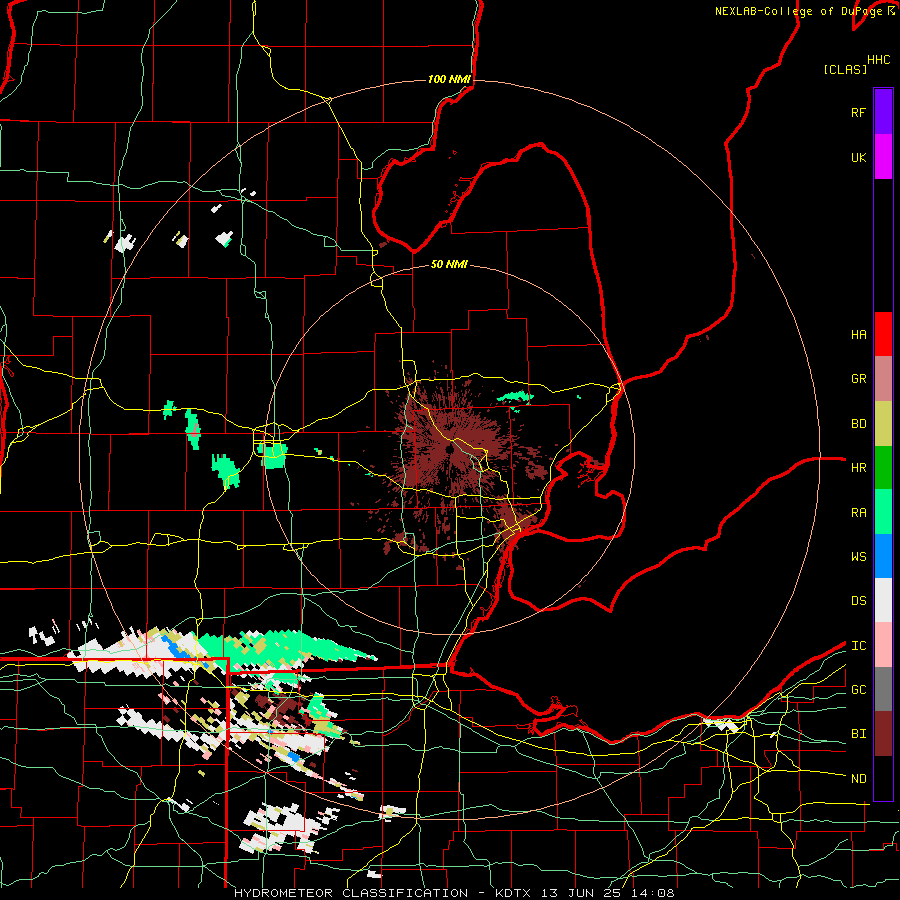
Task: Click the '100 NMI' range ring label
Action: pos(449,79)
